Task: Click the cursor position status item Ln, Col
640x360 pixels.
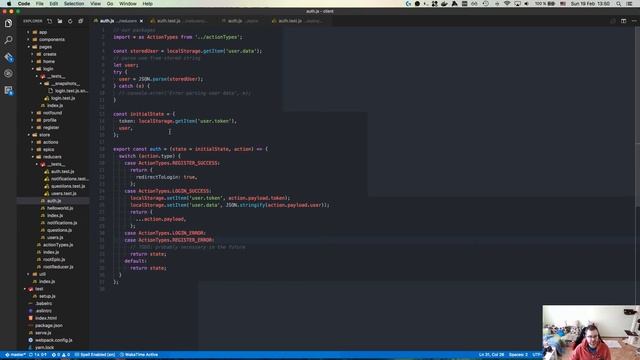Action: pyautogui.click(x=491, y=355)
